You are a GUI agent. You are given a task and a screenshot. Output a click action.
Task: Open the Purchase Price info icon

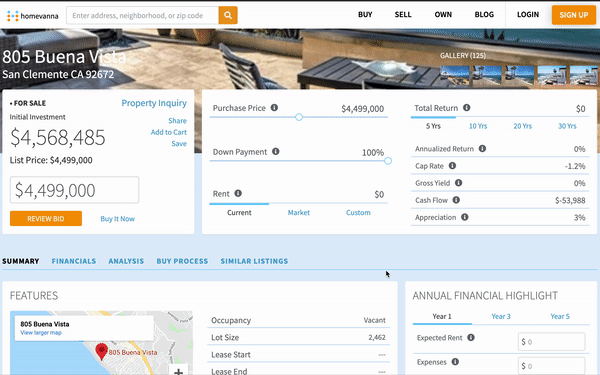pyautogui.click(x=274, y=108)
